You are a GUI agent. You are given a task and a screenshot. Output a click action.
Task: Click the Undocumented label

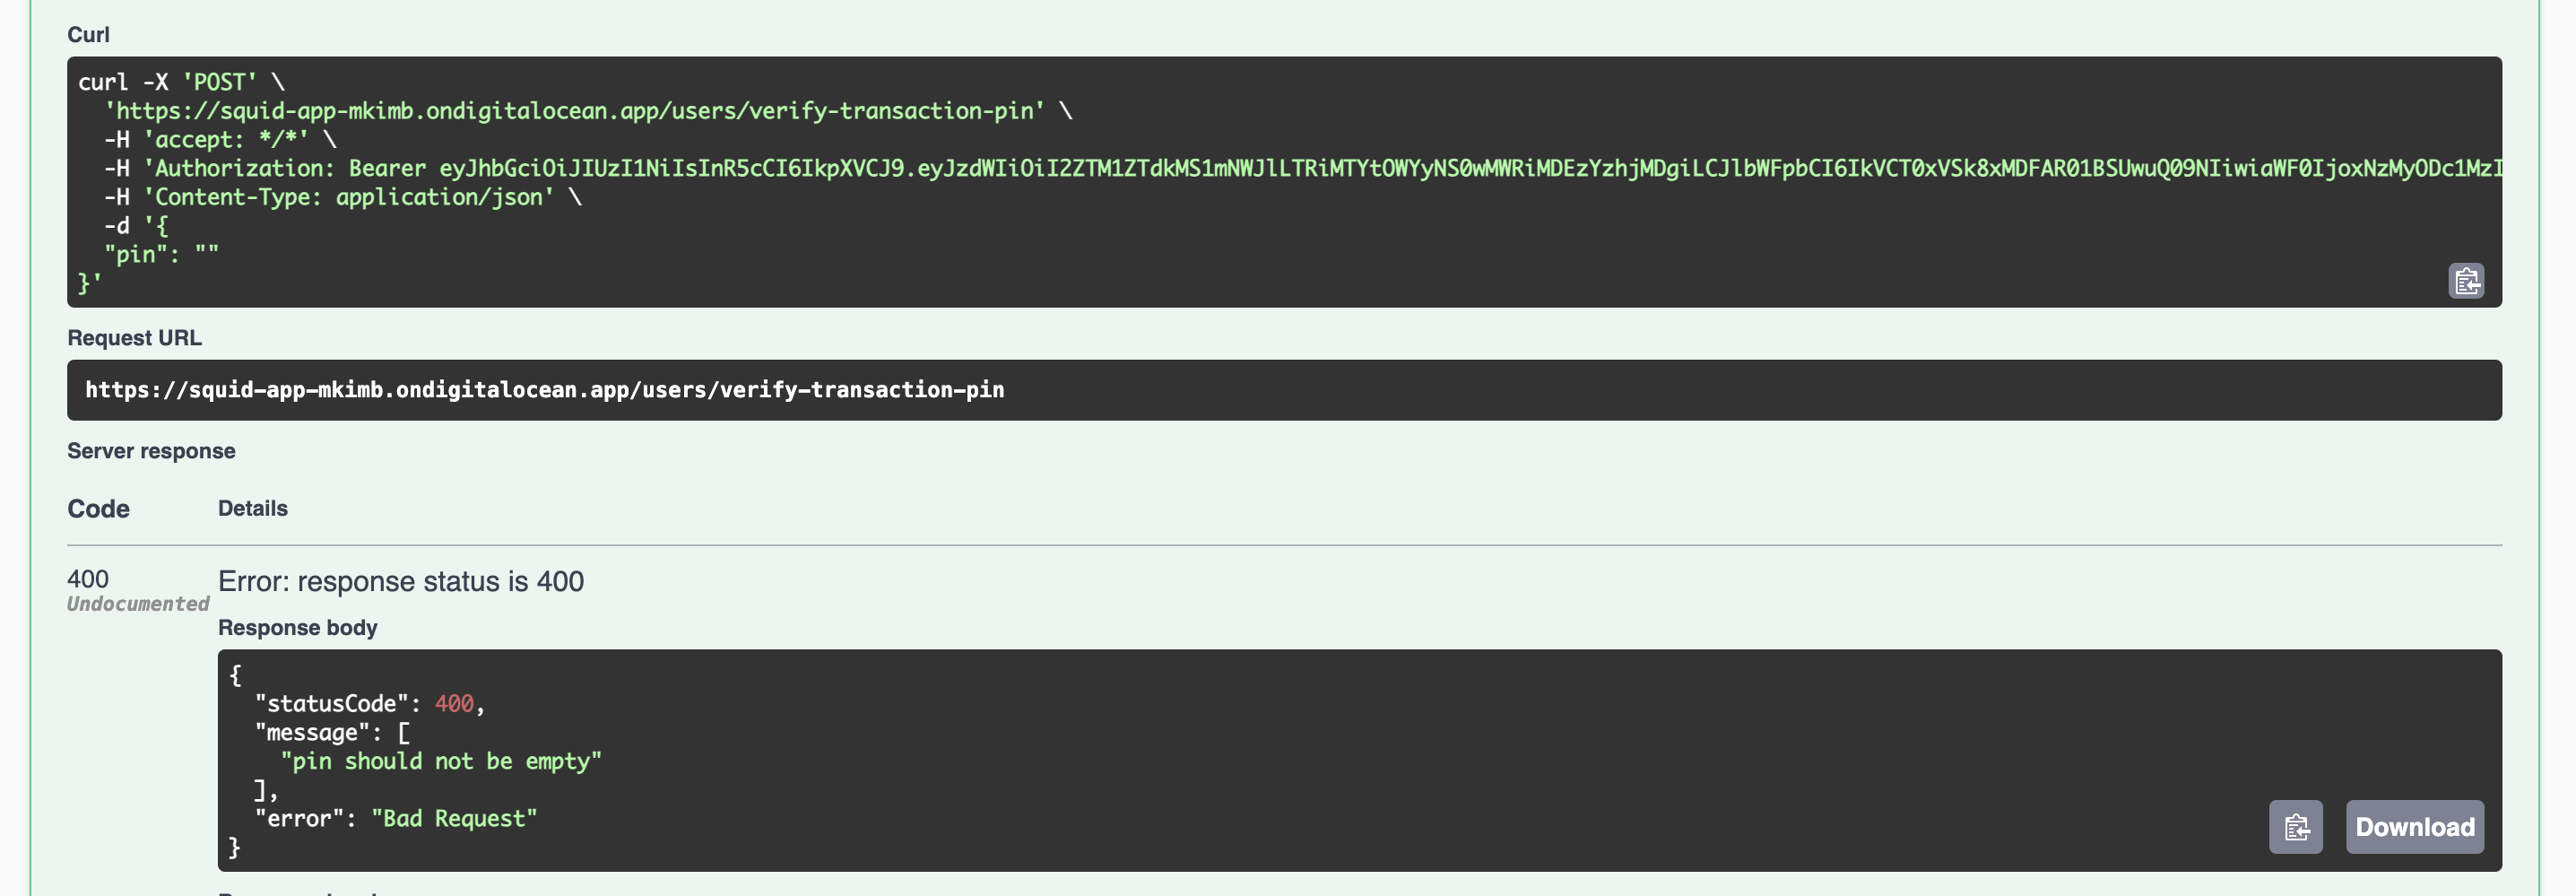[x=138, y=604]
